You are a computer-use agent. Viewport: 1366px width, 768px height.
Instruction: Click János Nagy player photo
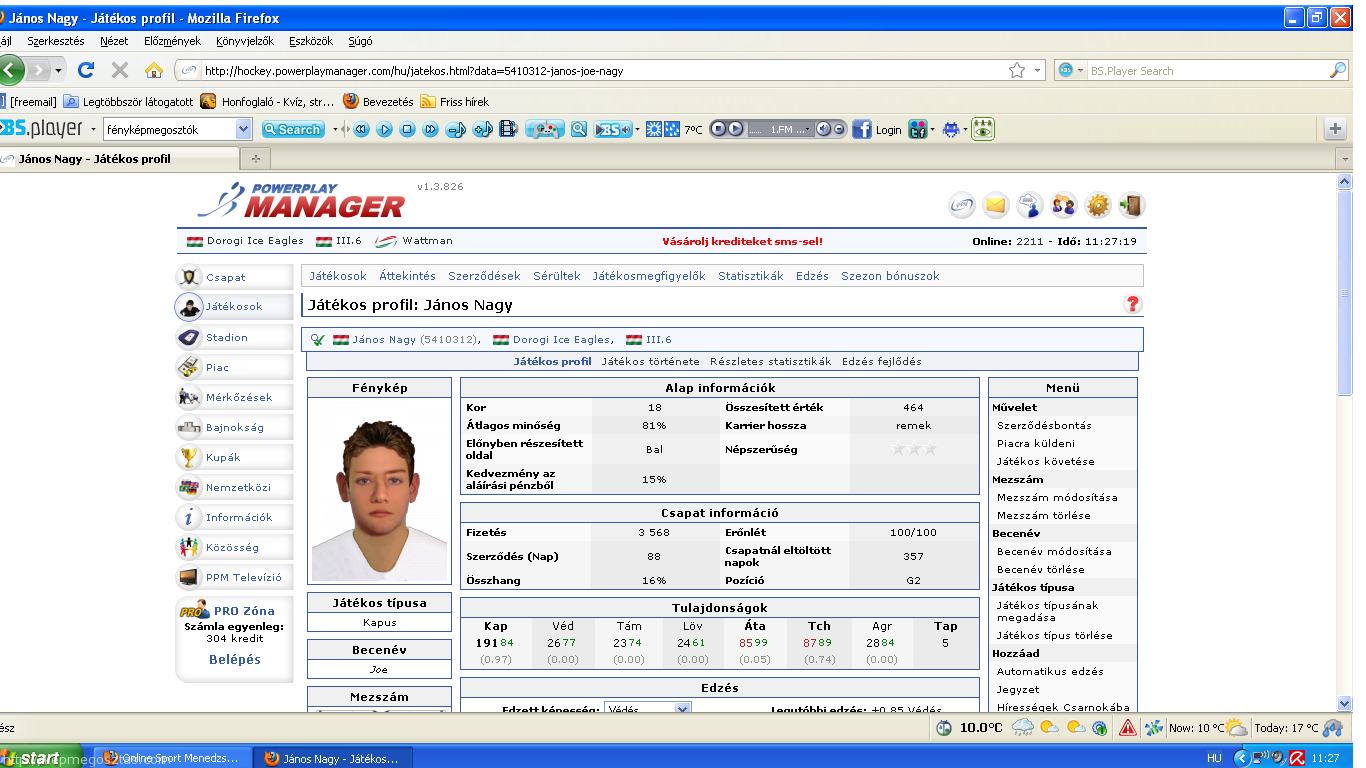[x=379, y=491]
